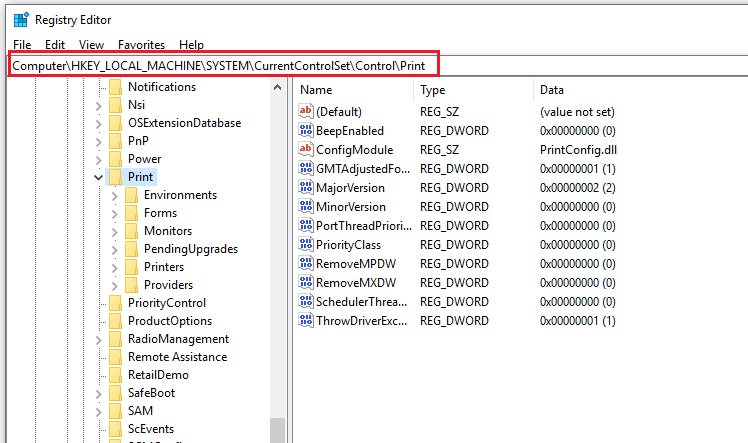The image size is (748, 443).
Task: Select the GMTAdjustedFo... value name
Action: click(x=363, y=168)
